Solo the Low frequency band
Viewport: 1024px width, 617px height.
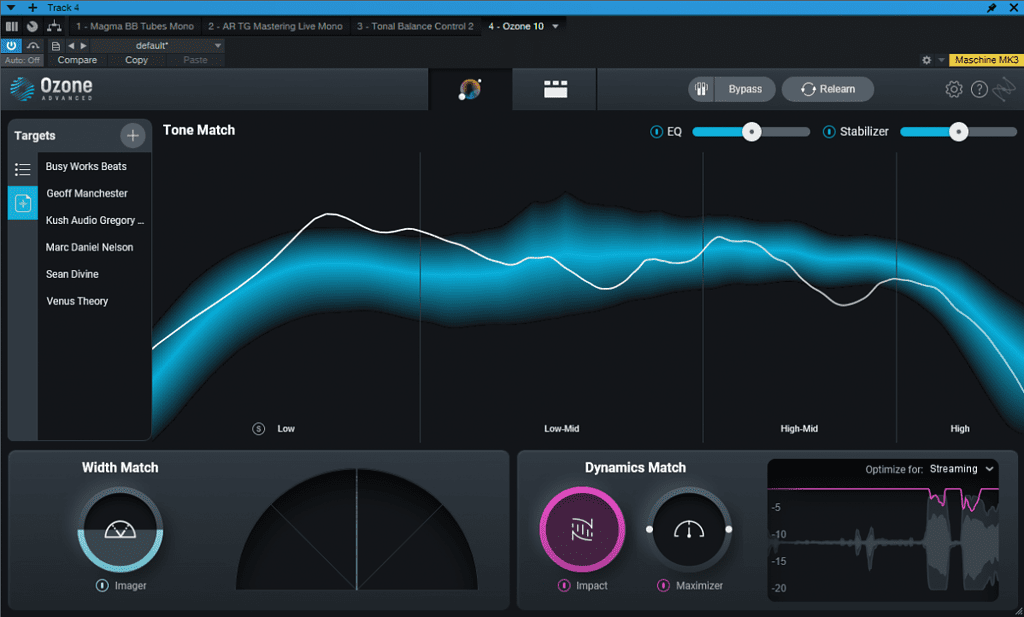pos(259,429)
